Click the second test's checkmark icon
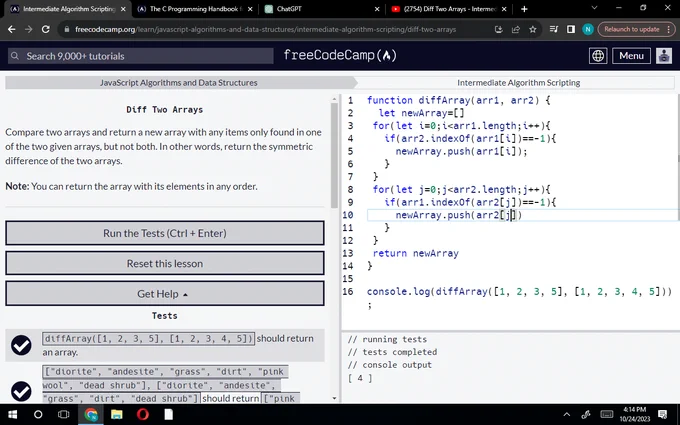This screenshot has height=425, width=680. click(21, 392)
